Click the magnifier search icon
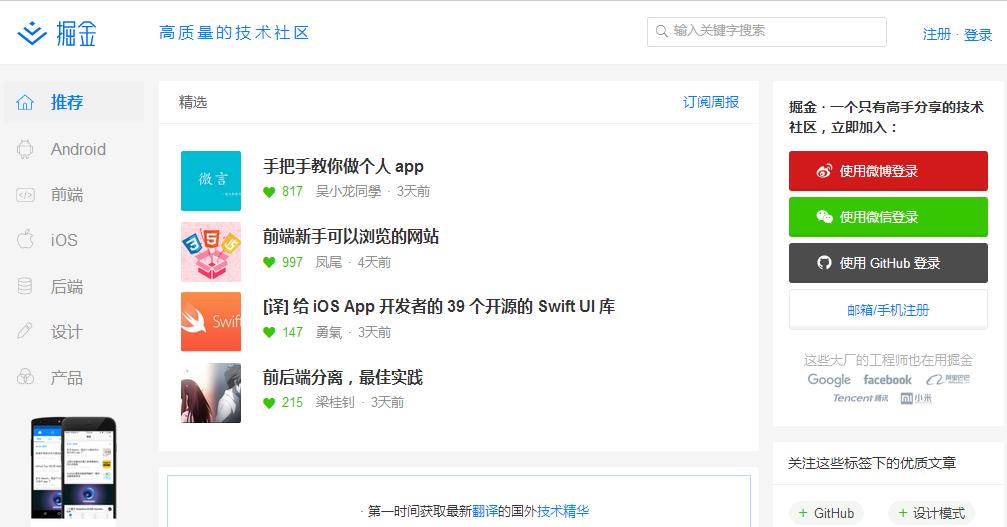This screenshot has height=527, width=1007. pyautogui.click(x=661, y=31)
